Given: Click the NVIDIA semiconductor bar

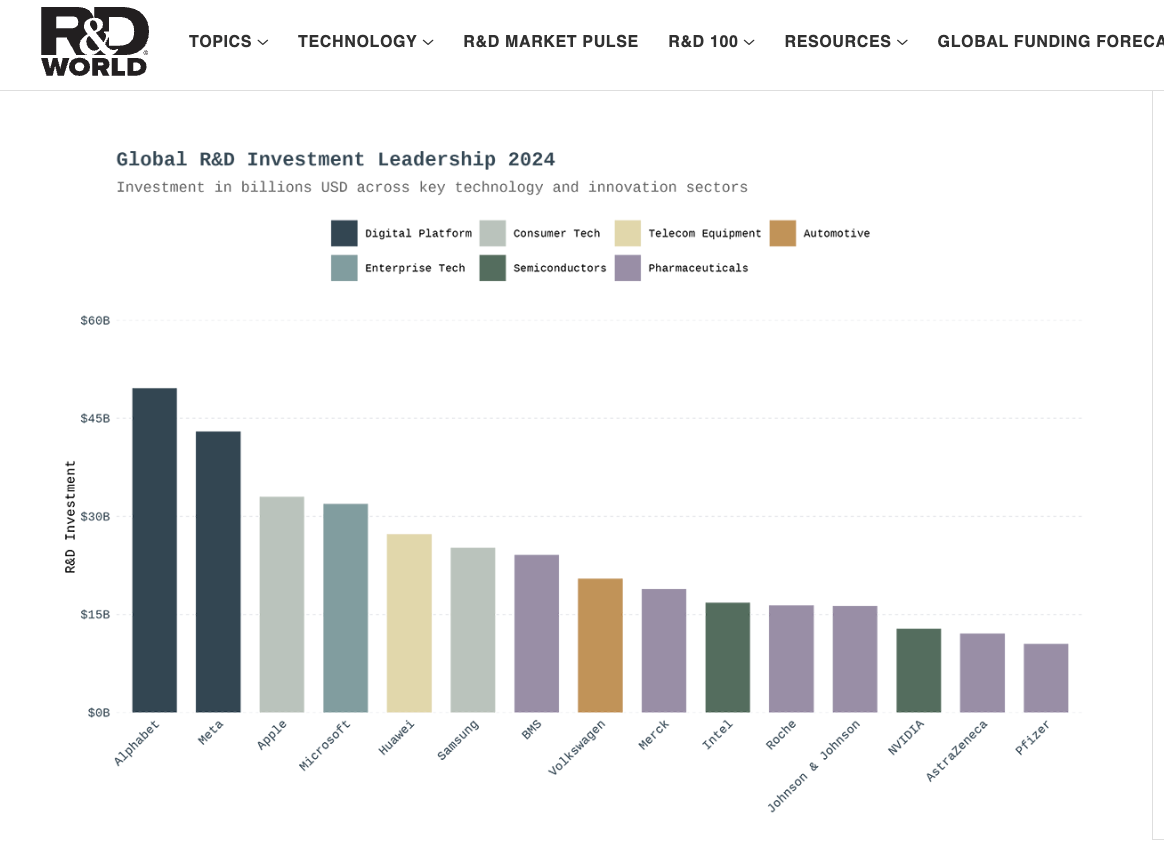Looking at the screenshot, I should (918, 670).
